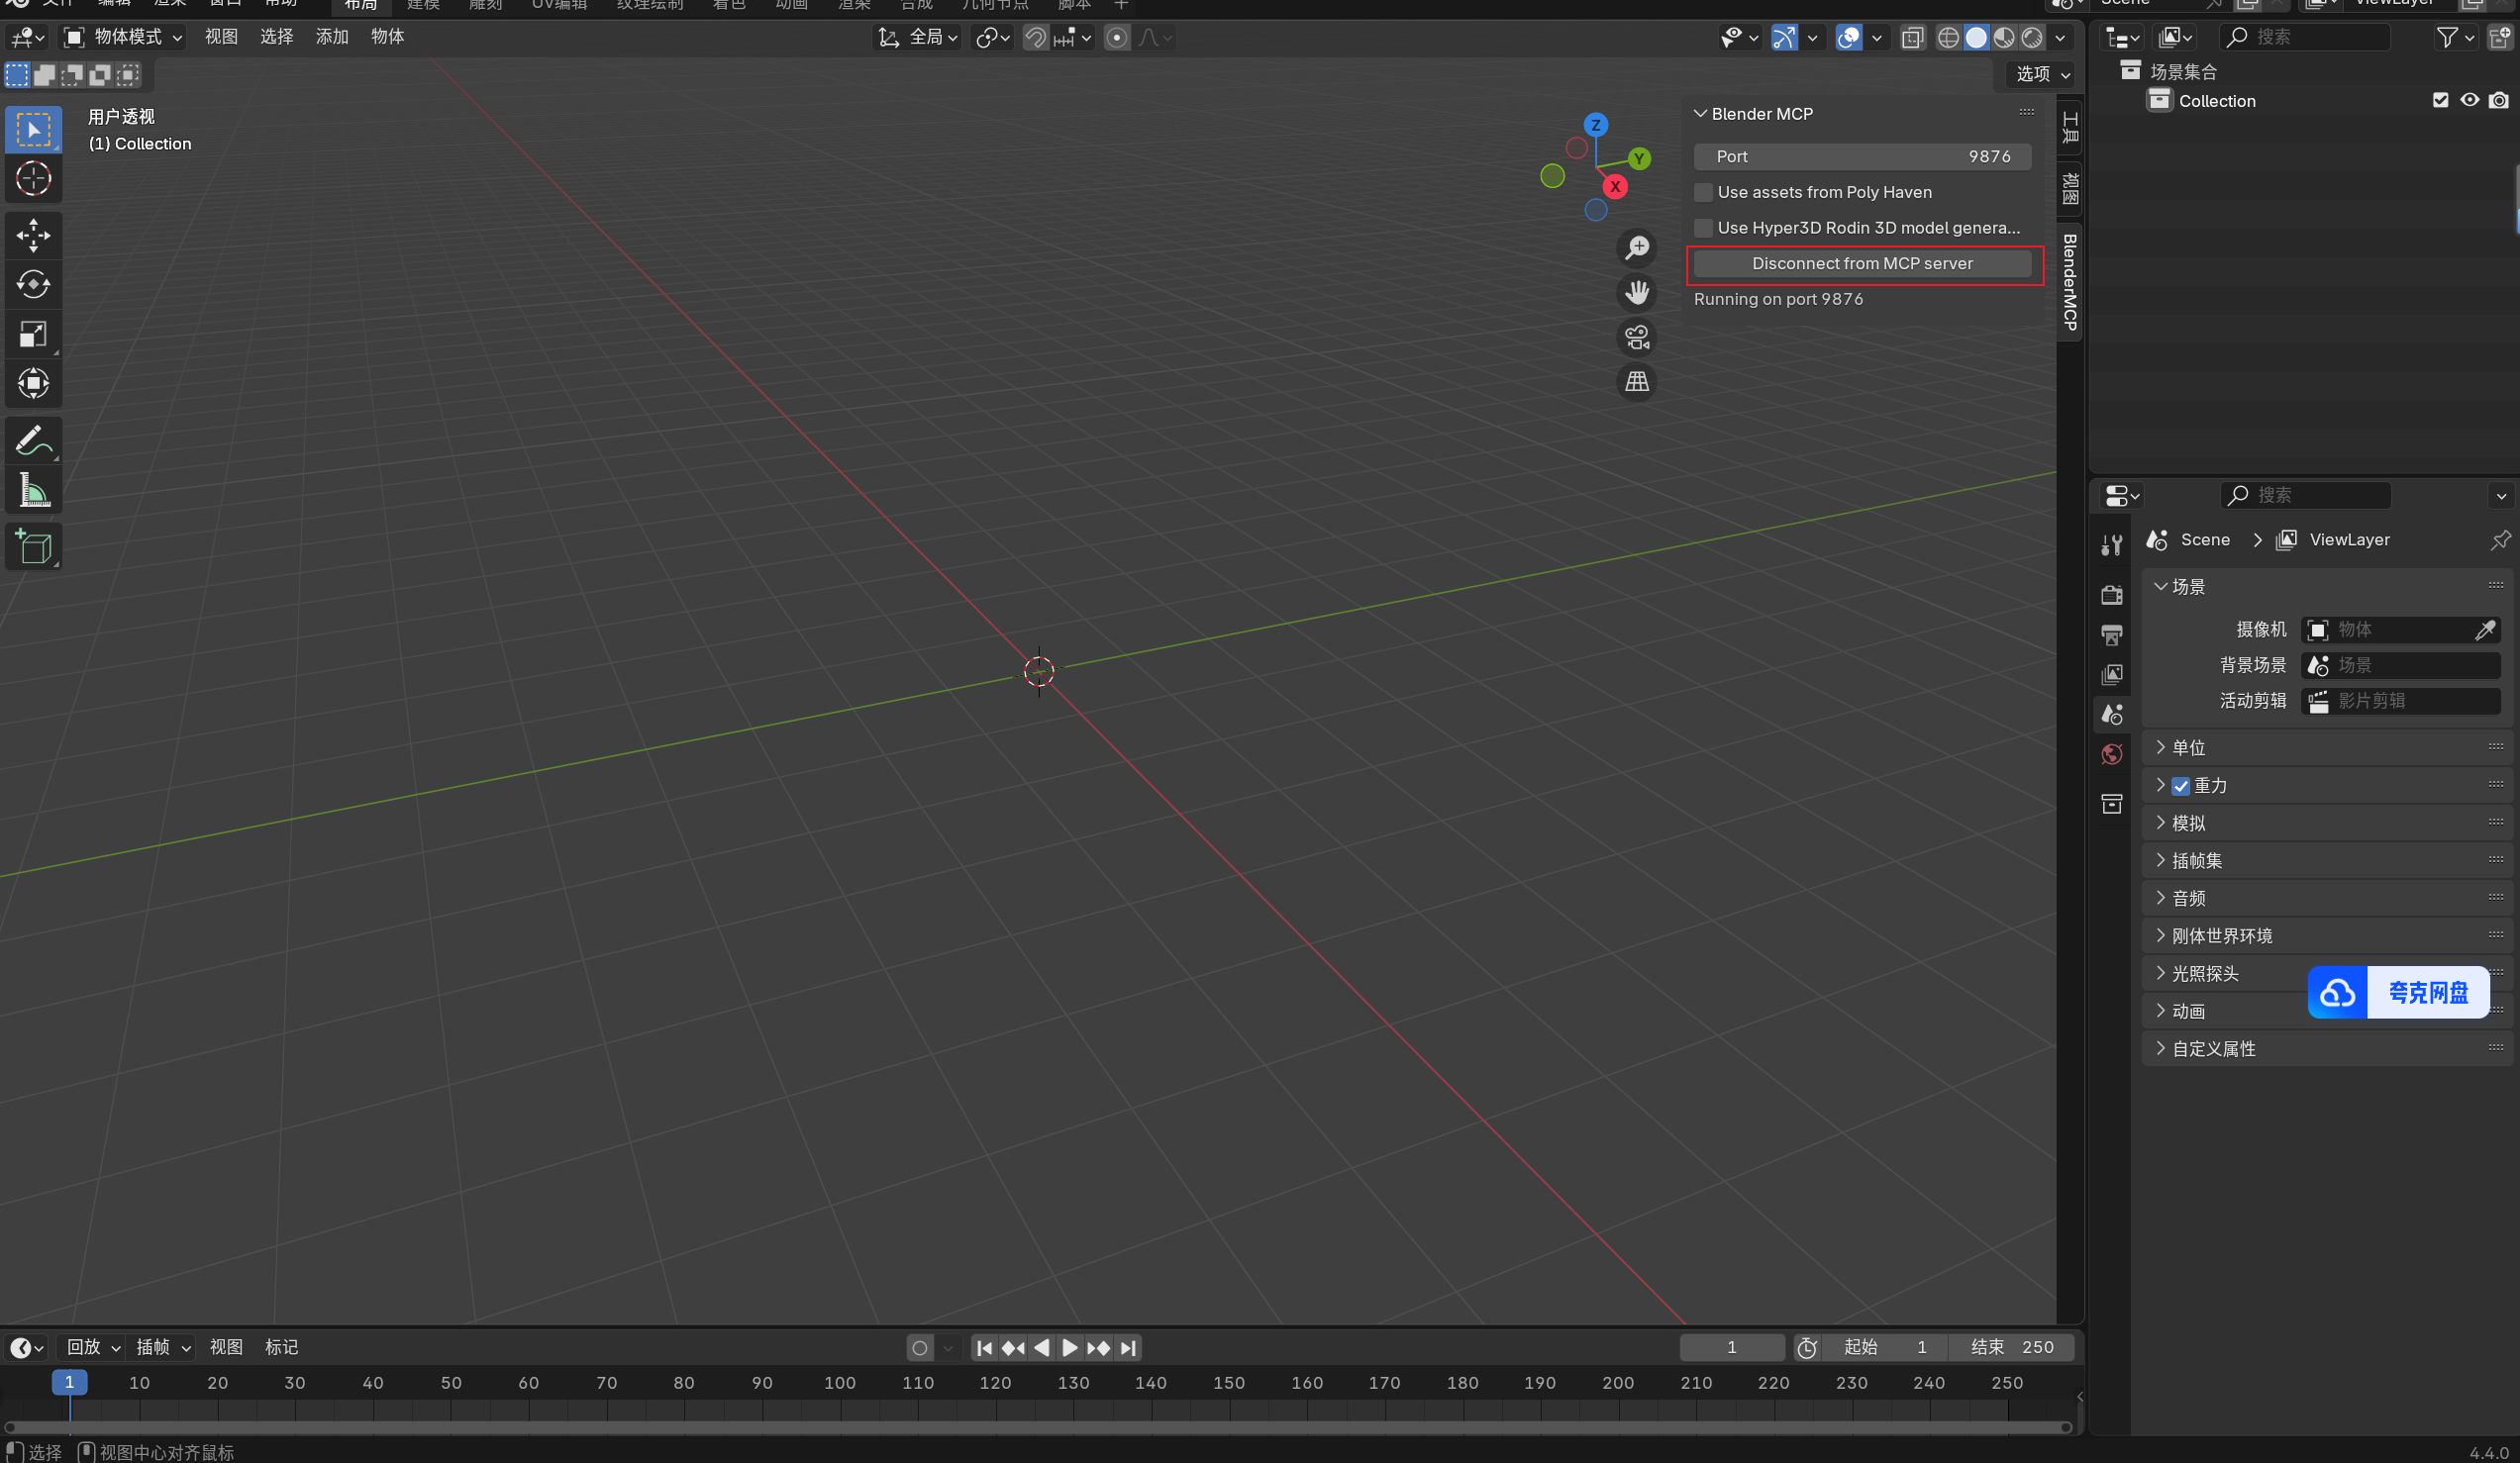Click the Add Cube tool icon
This screenshot has width=2520, height=1463.
point(33,547)
